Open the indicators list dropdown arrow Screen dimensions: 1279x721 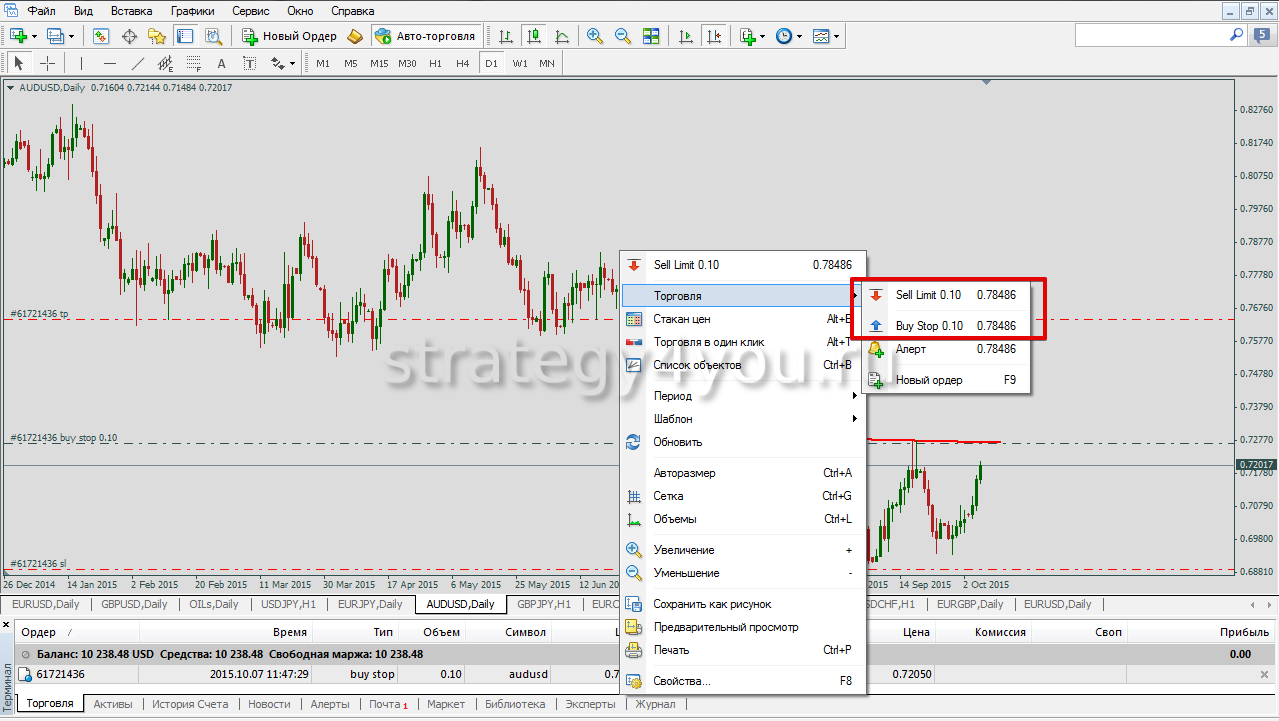pos(762,36)
